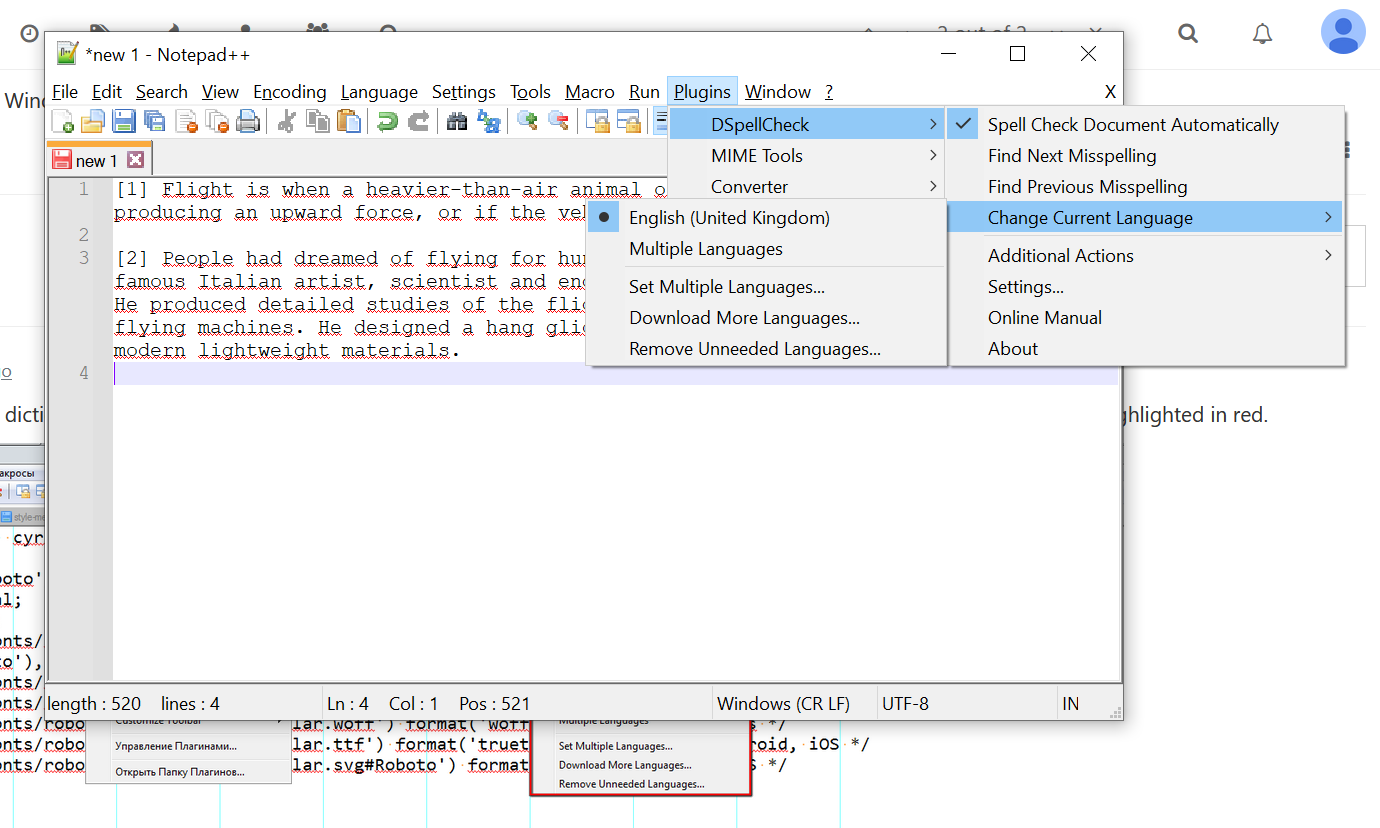
Task: Open the Encoding menu
Action: 290,92
